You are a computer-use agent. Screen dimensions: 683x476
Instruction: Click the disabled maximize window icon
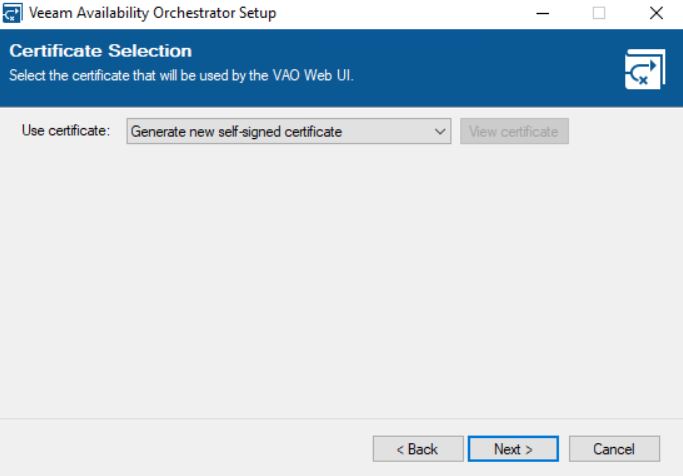[x=599, y=13]
